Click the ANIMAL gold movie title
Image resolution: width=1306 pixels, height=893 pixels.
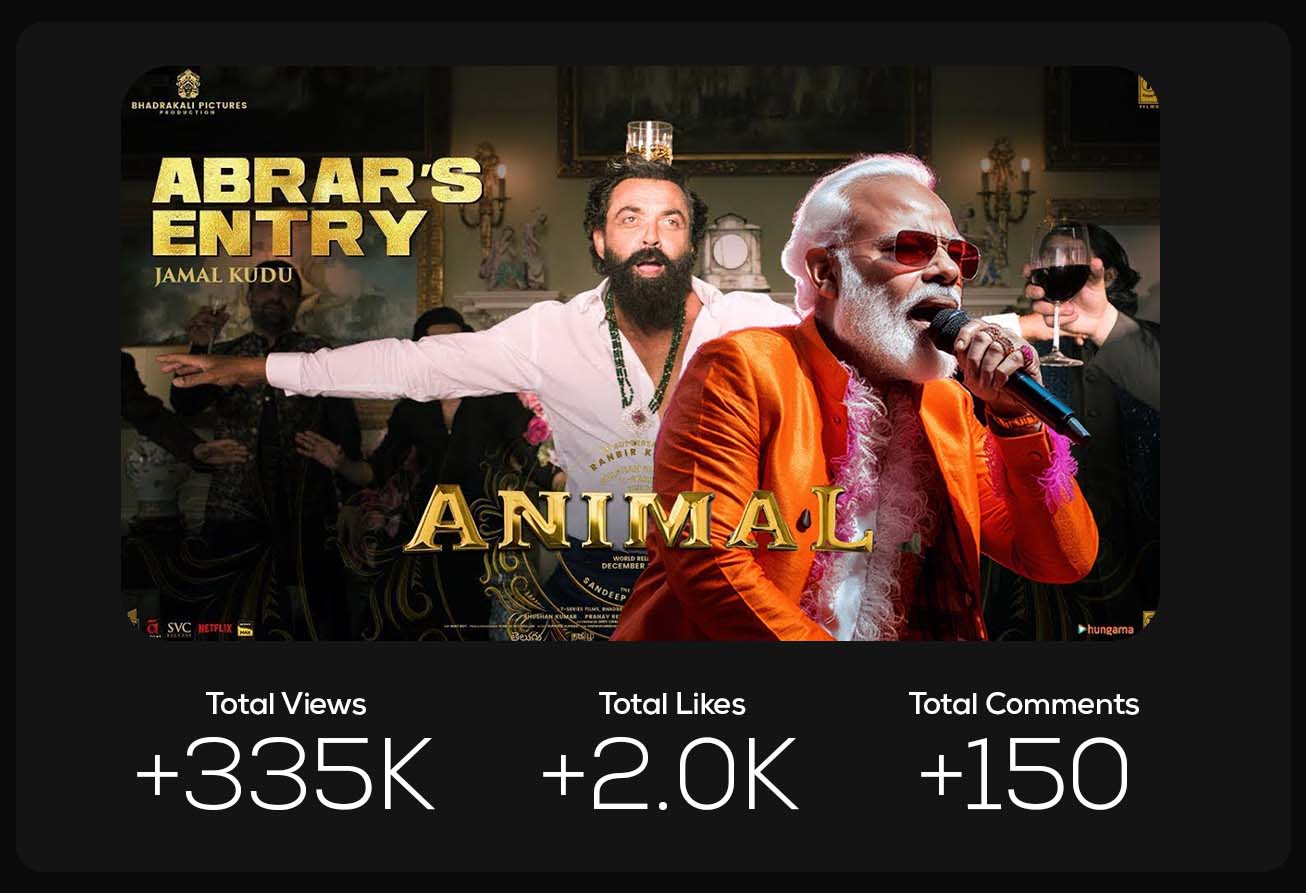637,520
